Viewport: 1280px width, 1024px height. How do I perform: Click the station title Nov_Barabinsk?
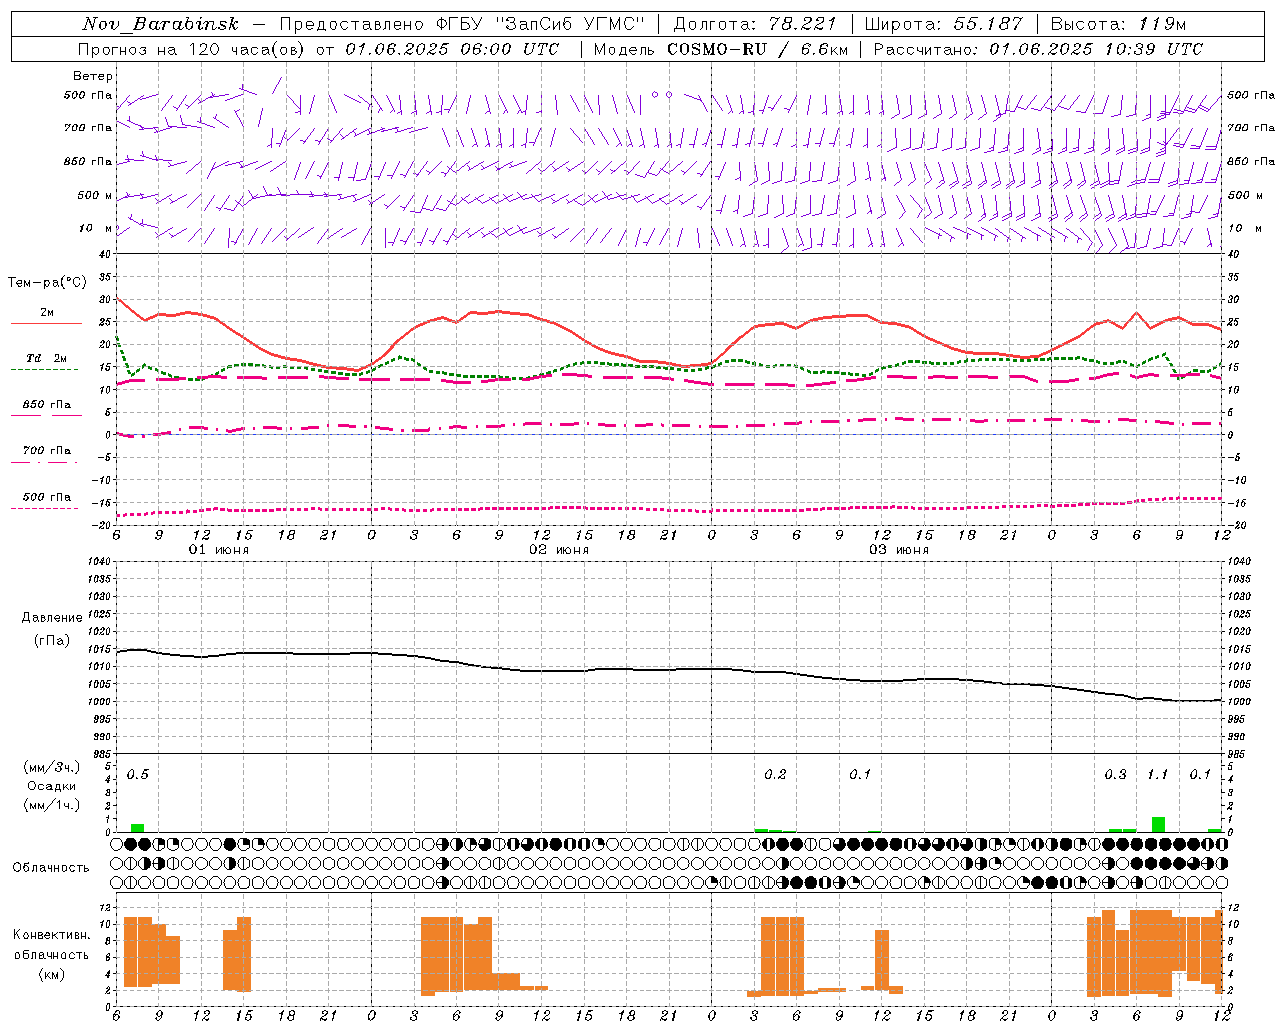click(161, 24)
